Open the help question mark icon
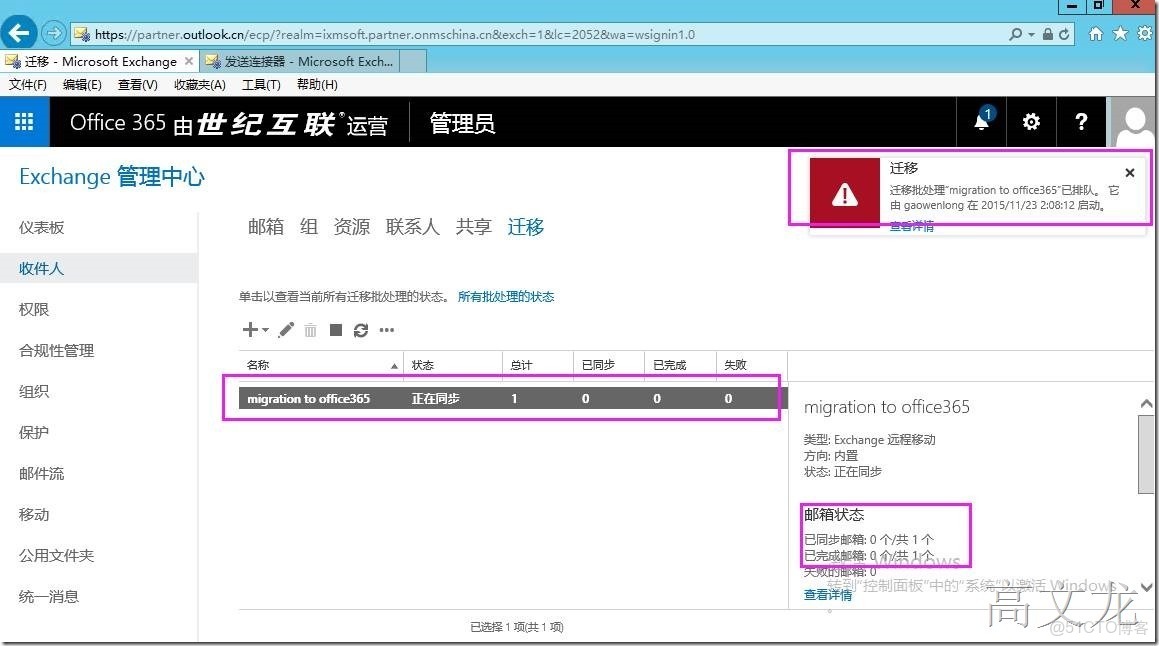1159x646 pixels. click(x=1081, y=121)
